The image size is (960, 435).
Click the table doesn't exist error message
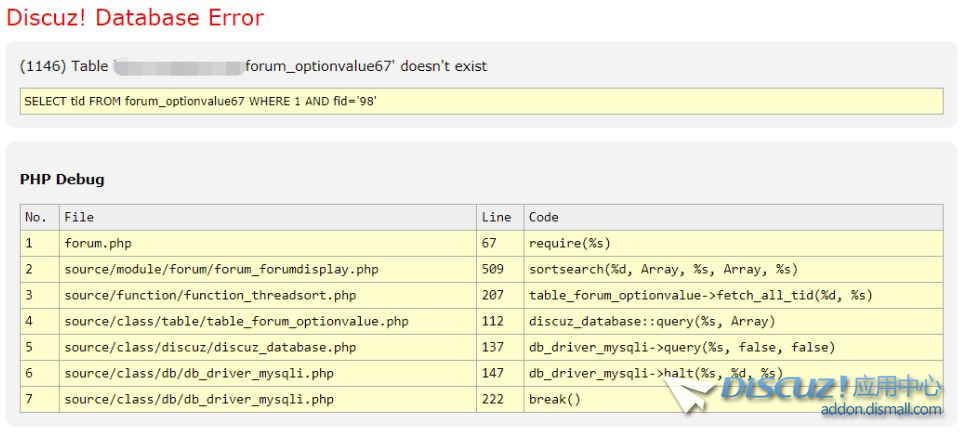(253, 66)
